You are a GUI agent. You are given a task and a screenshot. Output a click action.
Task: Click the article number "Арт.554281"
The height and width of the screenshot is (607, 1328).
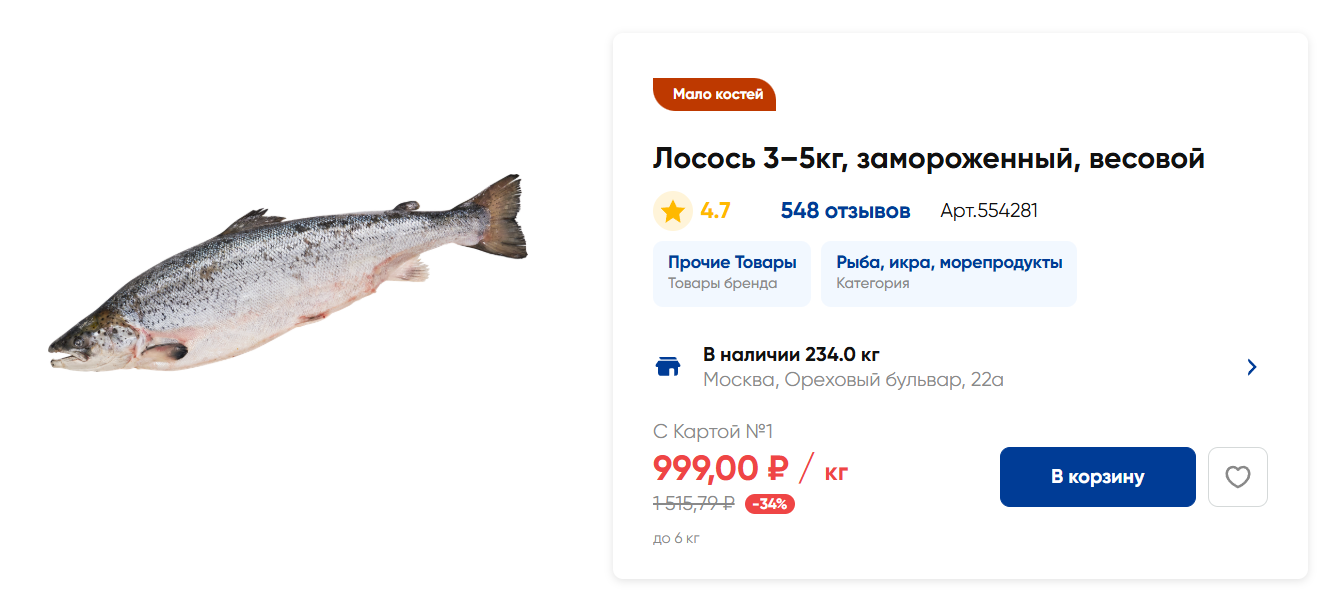pyautogui.click(x=988, y=211)
